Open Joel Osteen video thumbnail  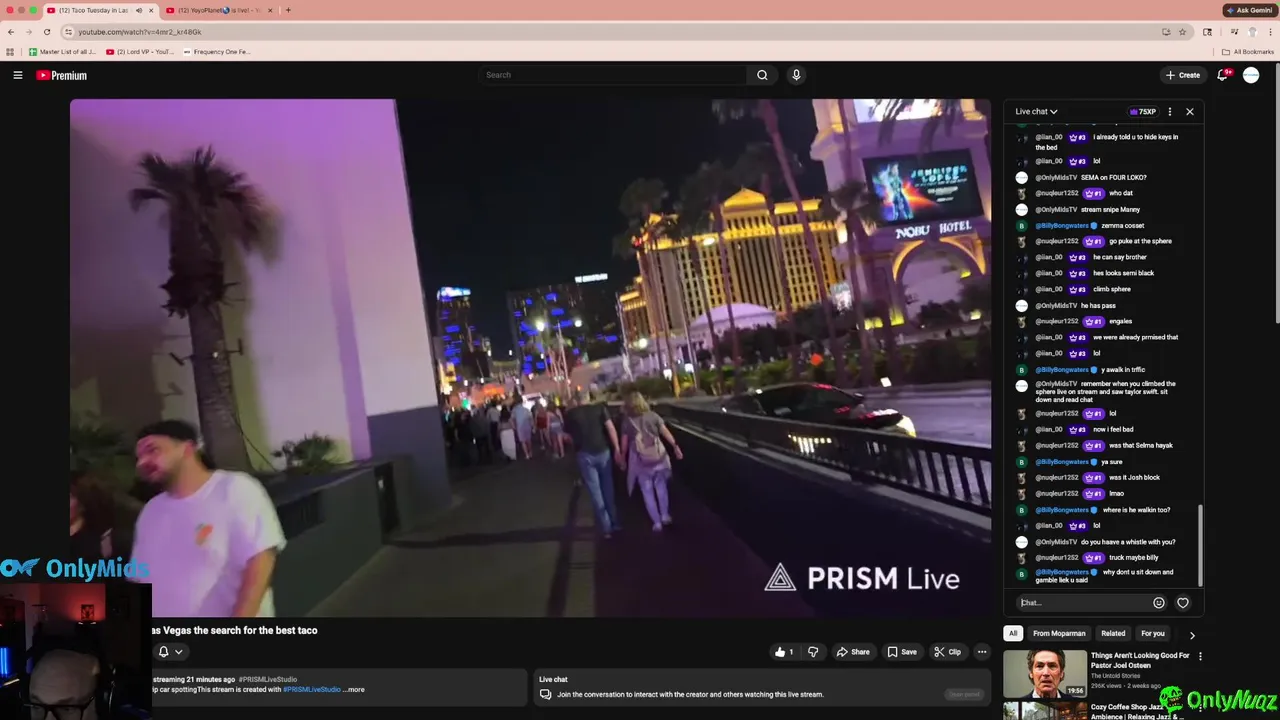(1045, 673)
